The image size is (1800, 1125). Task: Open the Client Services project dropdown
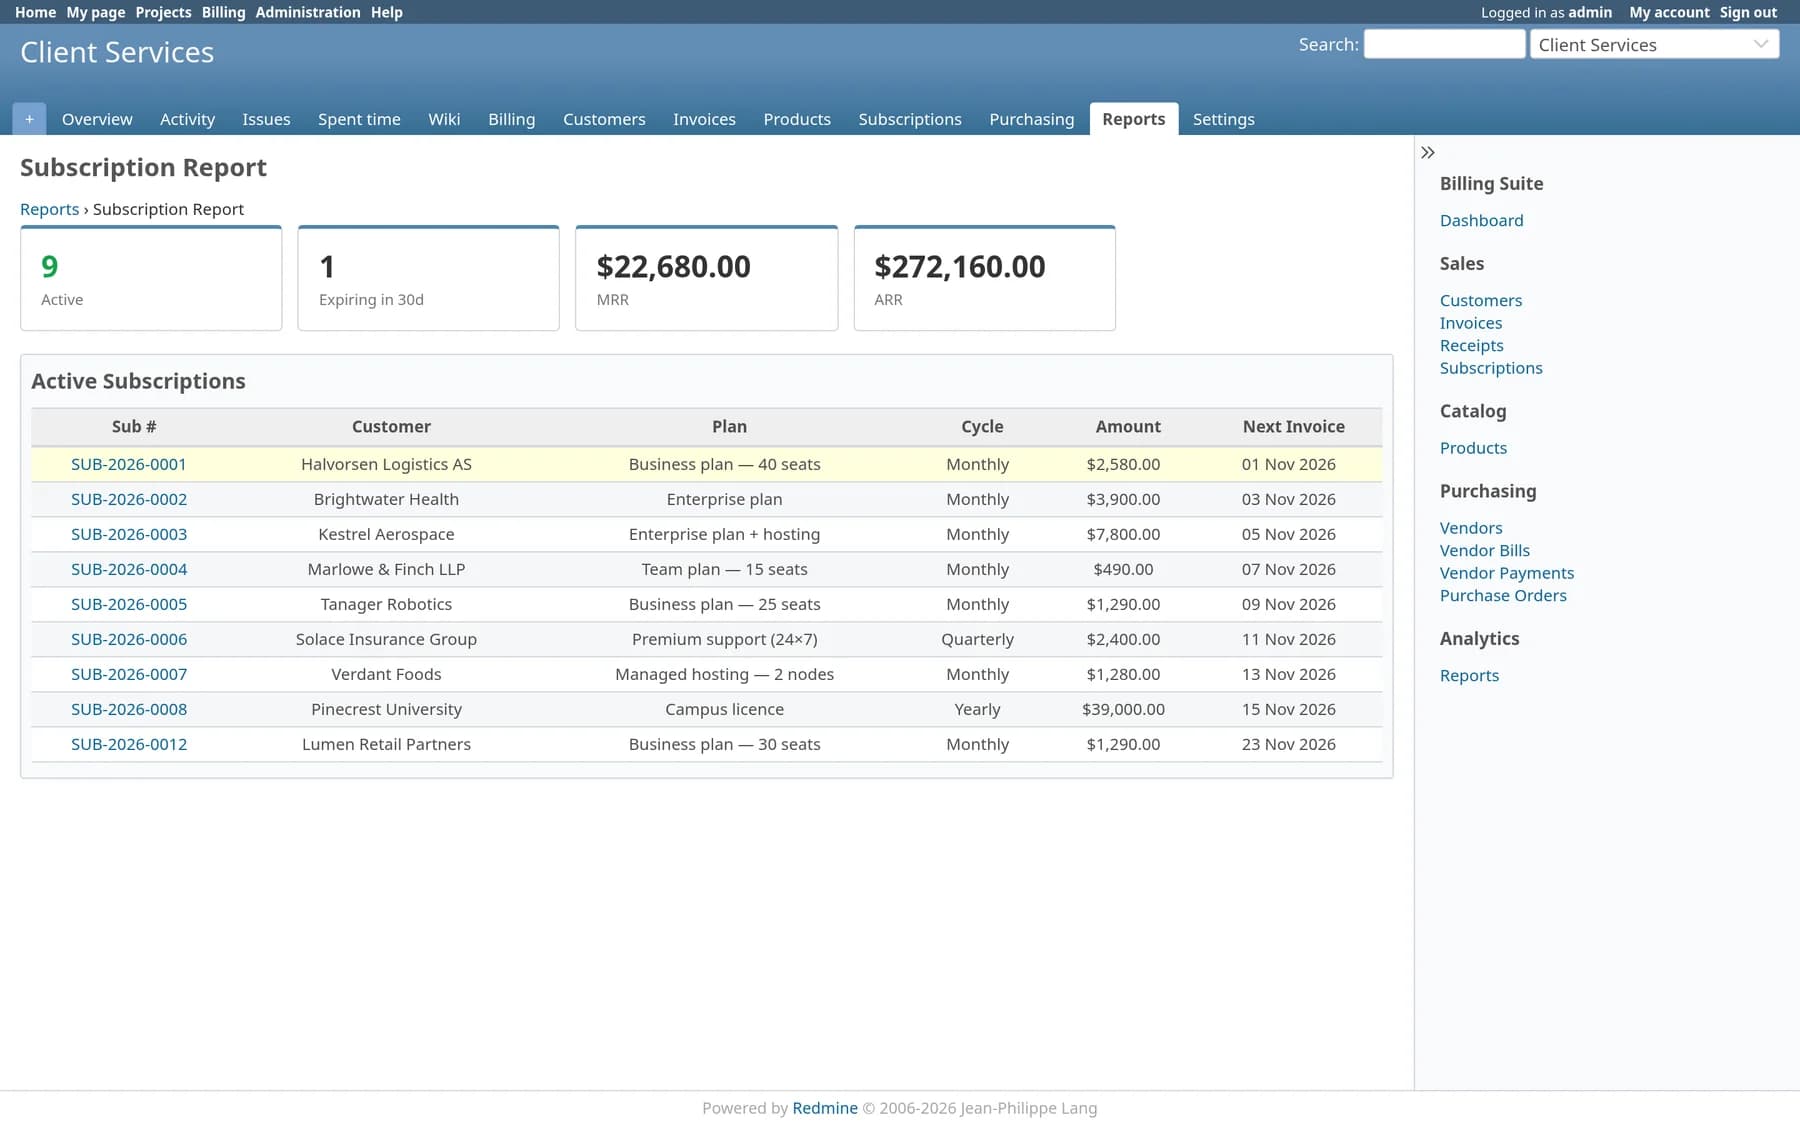(1654, 45)
